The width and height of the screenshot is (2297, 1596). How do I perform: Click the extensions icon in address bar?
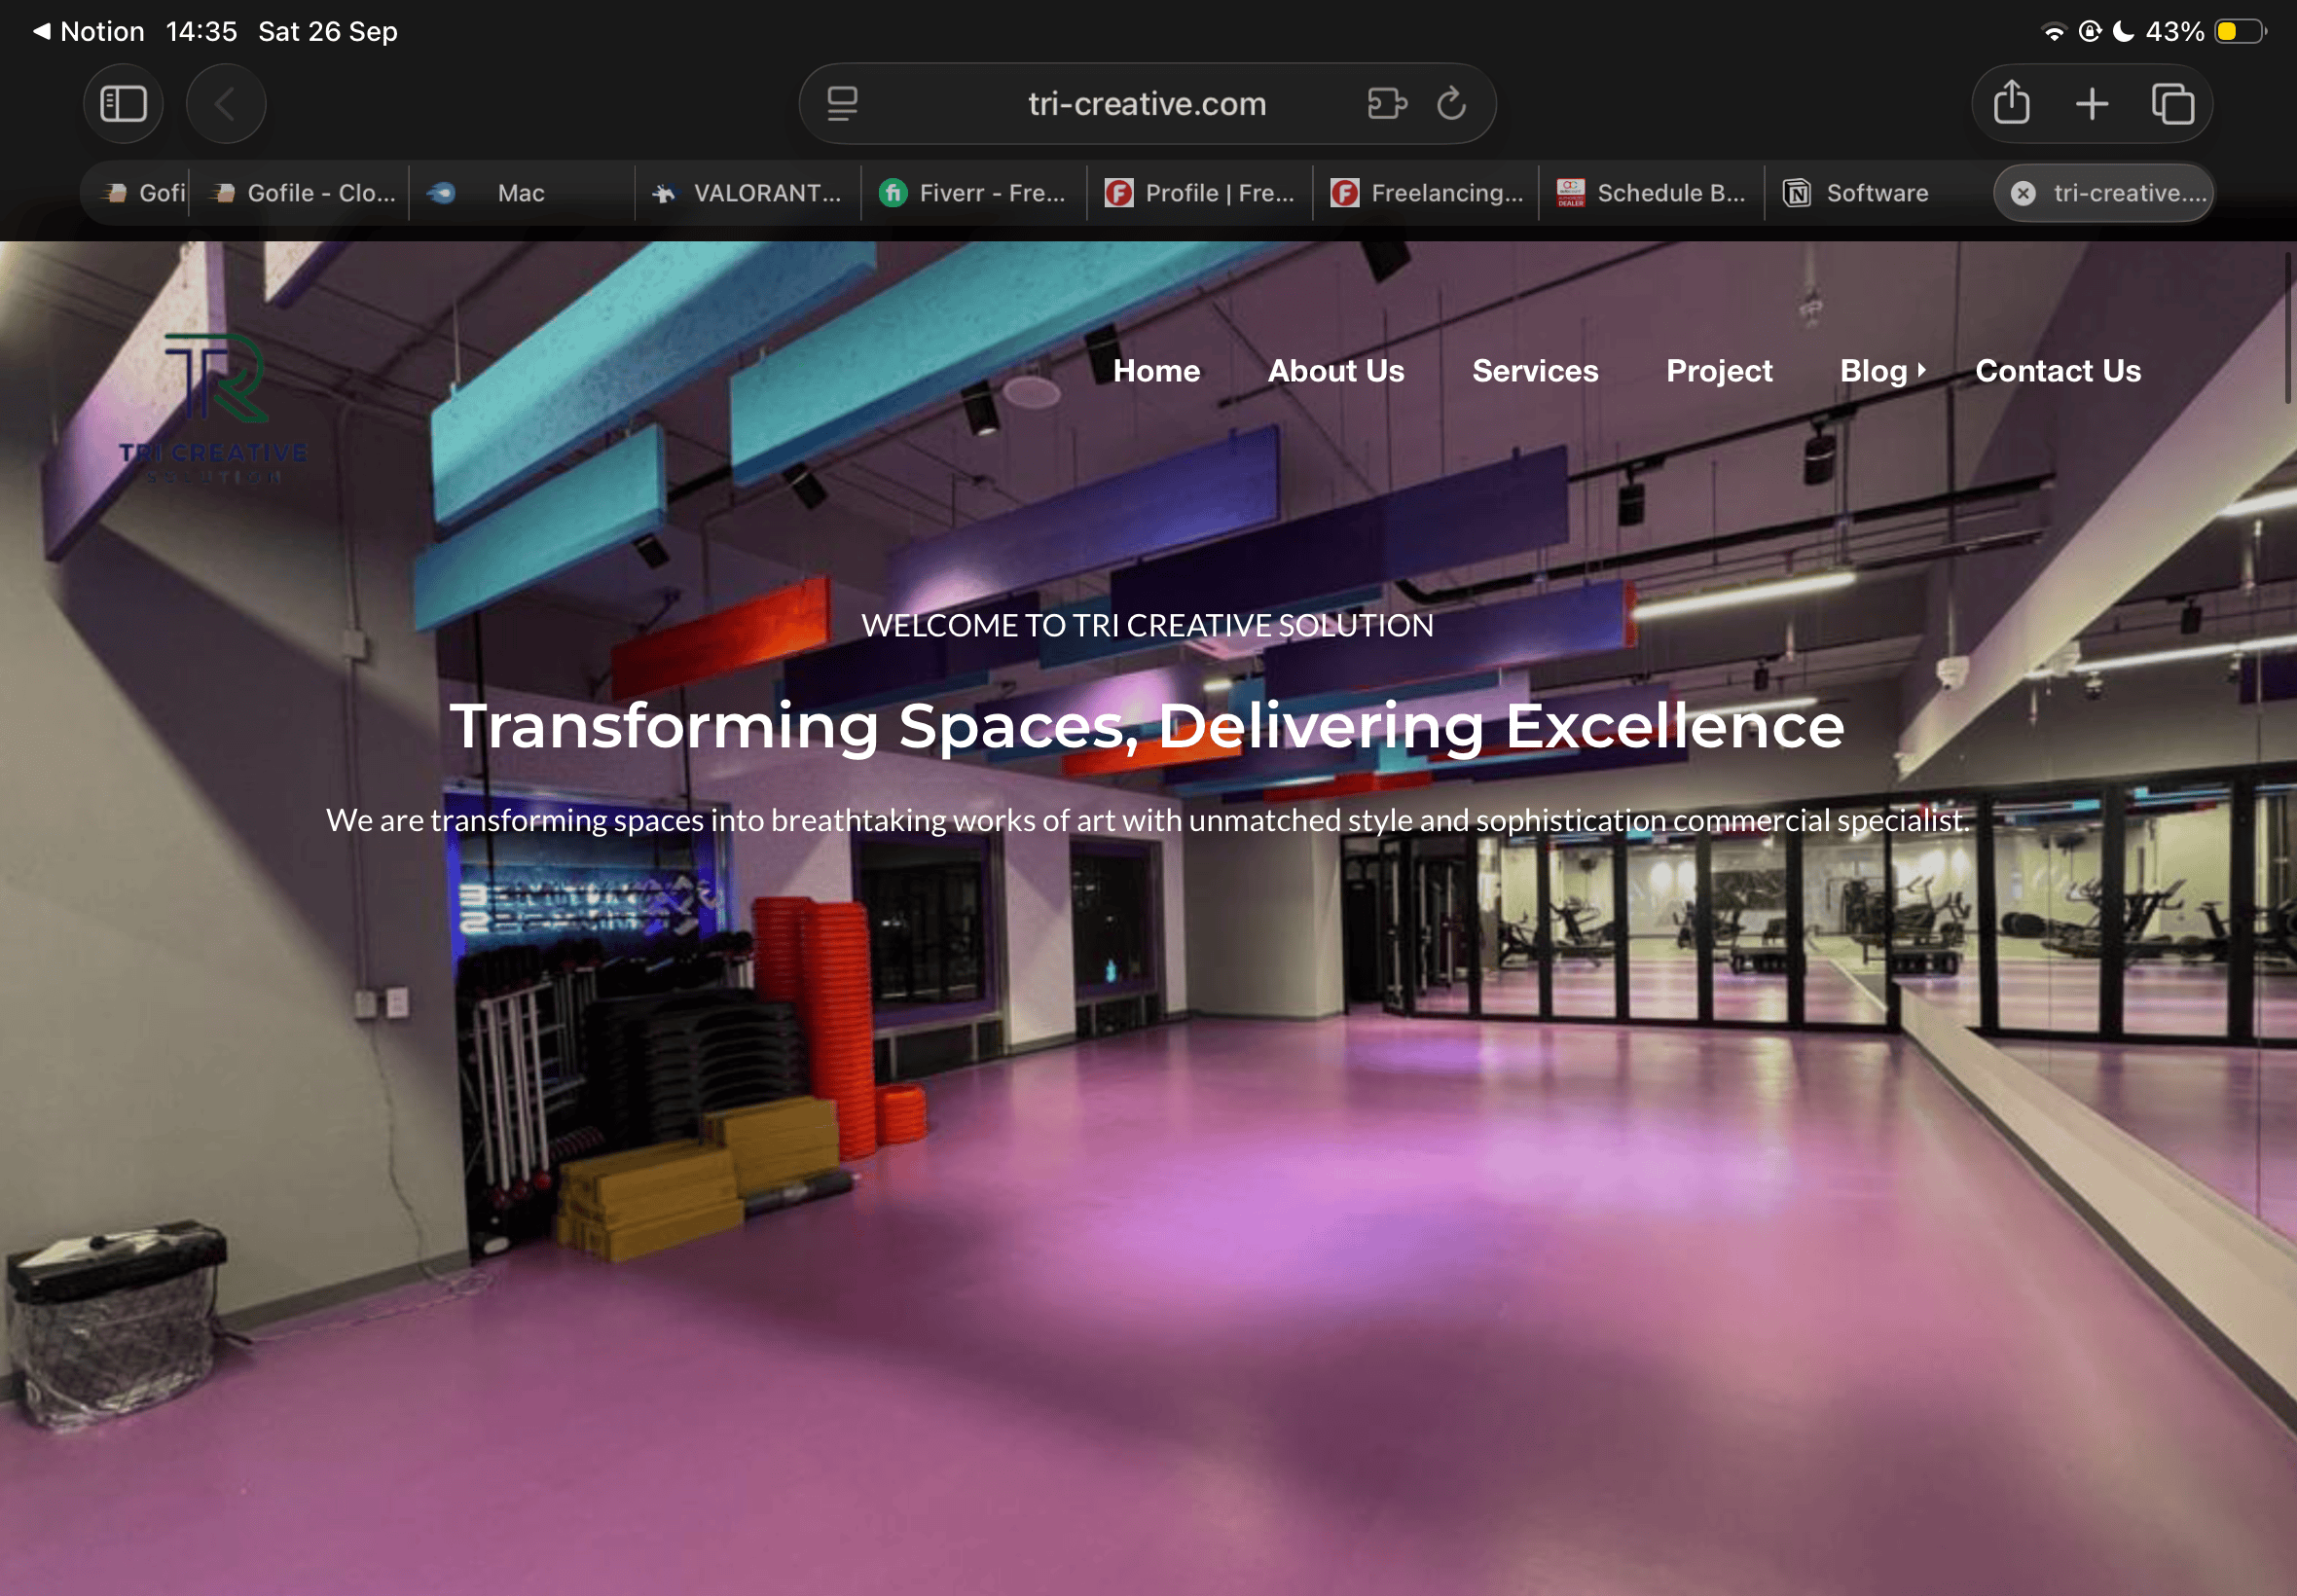(1387, 104)
